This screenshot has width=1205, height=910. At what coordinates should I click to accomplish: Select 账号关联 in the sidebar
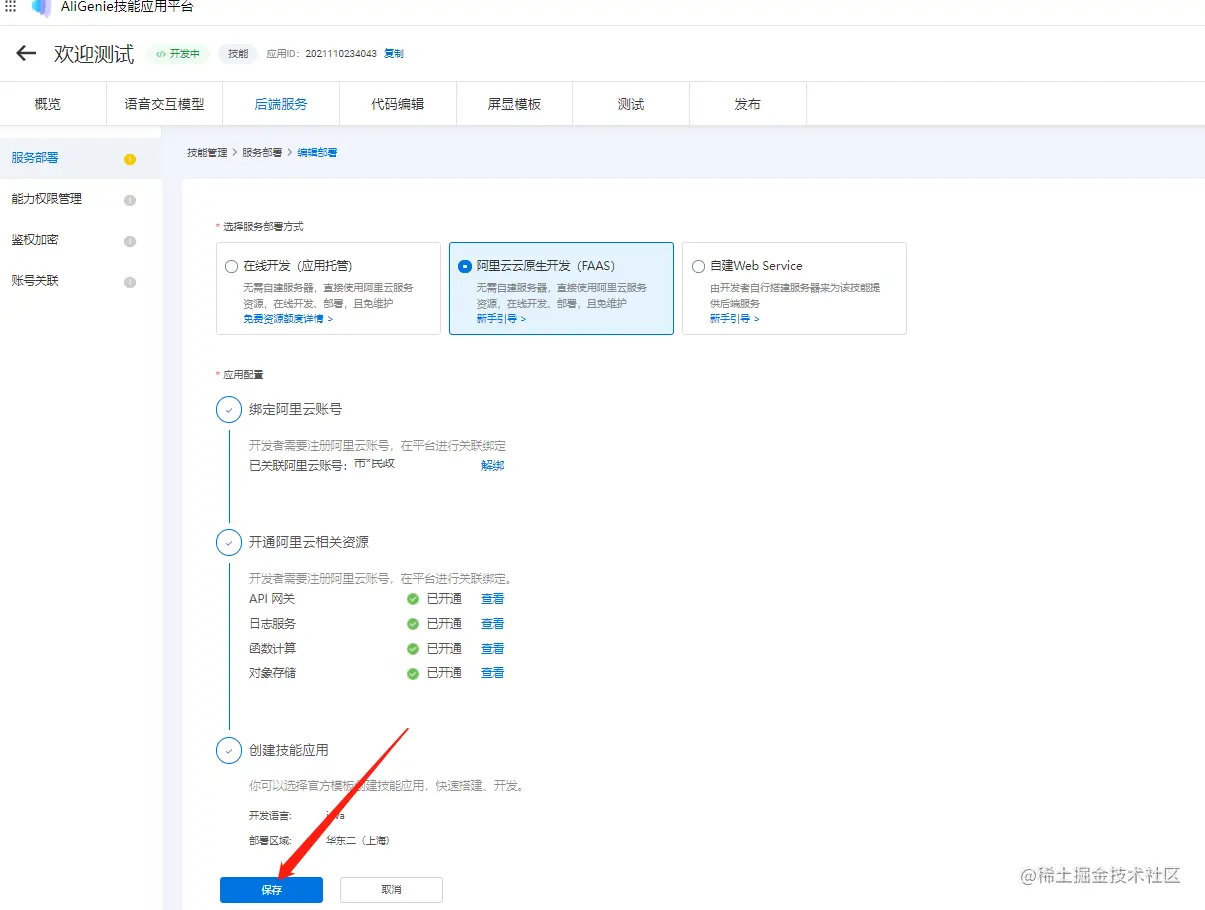(x=80, y=281)
